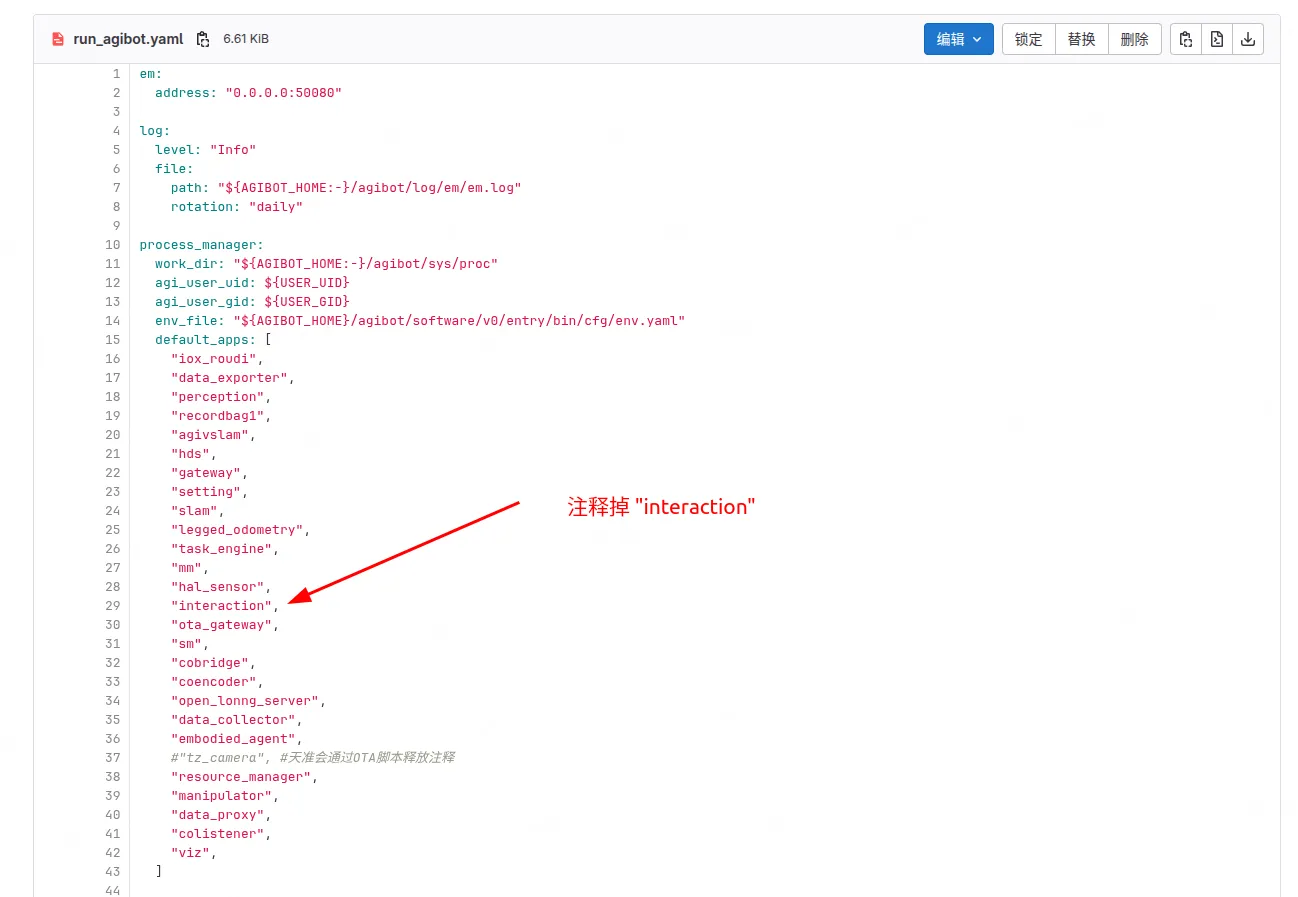
Task: Click the "hal_sensor" entry
Action: coord(216,586)
